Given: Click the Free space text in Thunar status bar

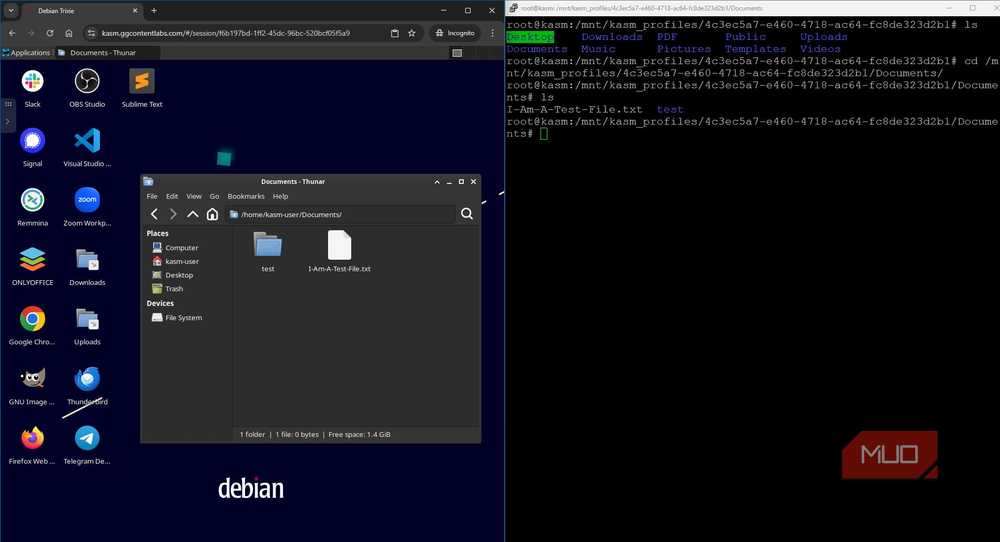Looking at the screenshot, I should pos(359,434).
